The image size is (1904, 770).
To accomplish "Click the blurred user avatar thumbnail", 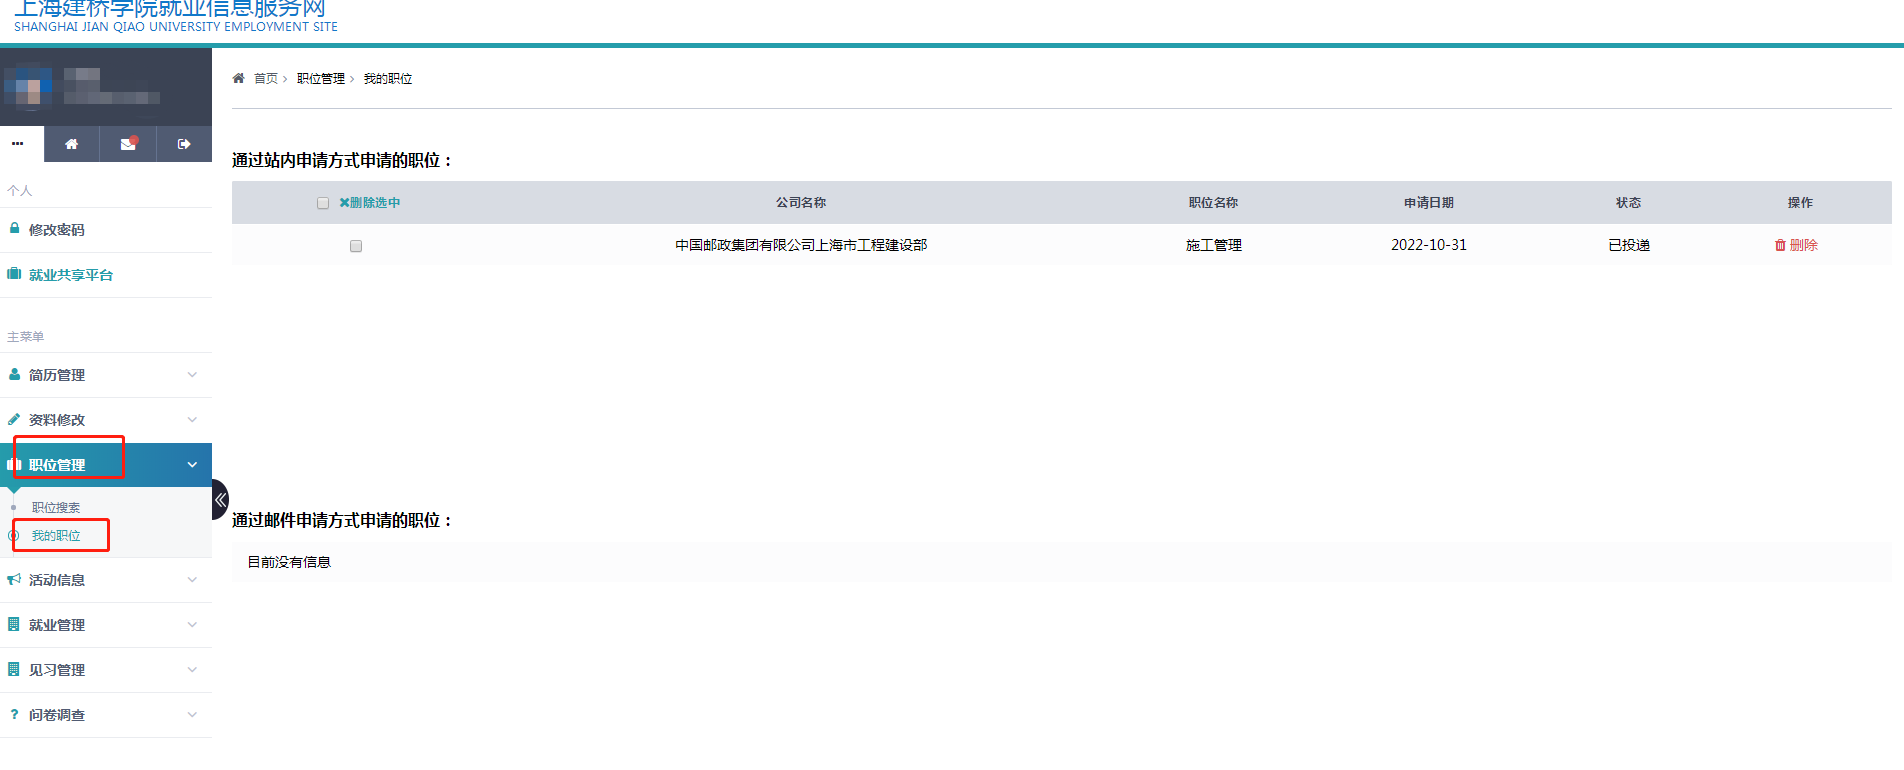I will tap(27, 87).
